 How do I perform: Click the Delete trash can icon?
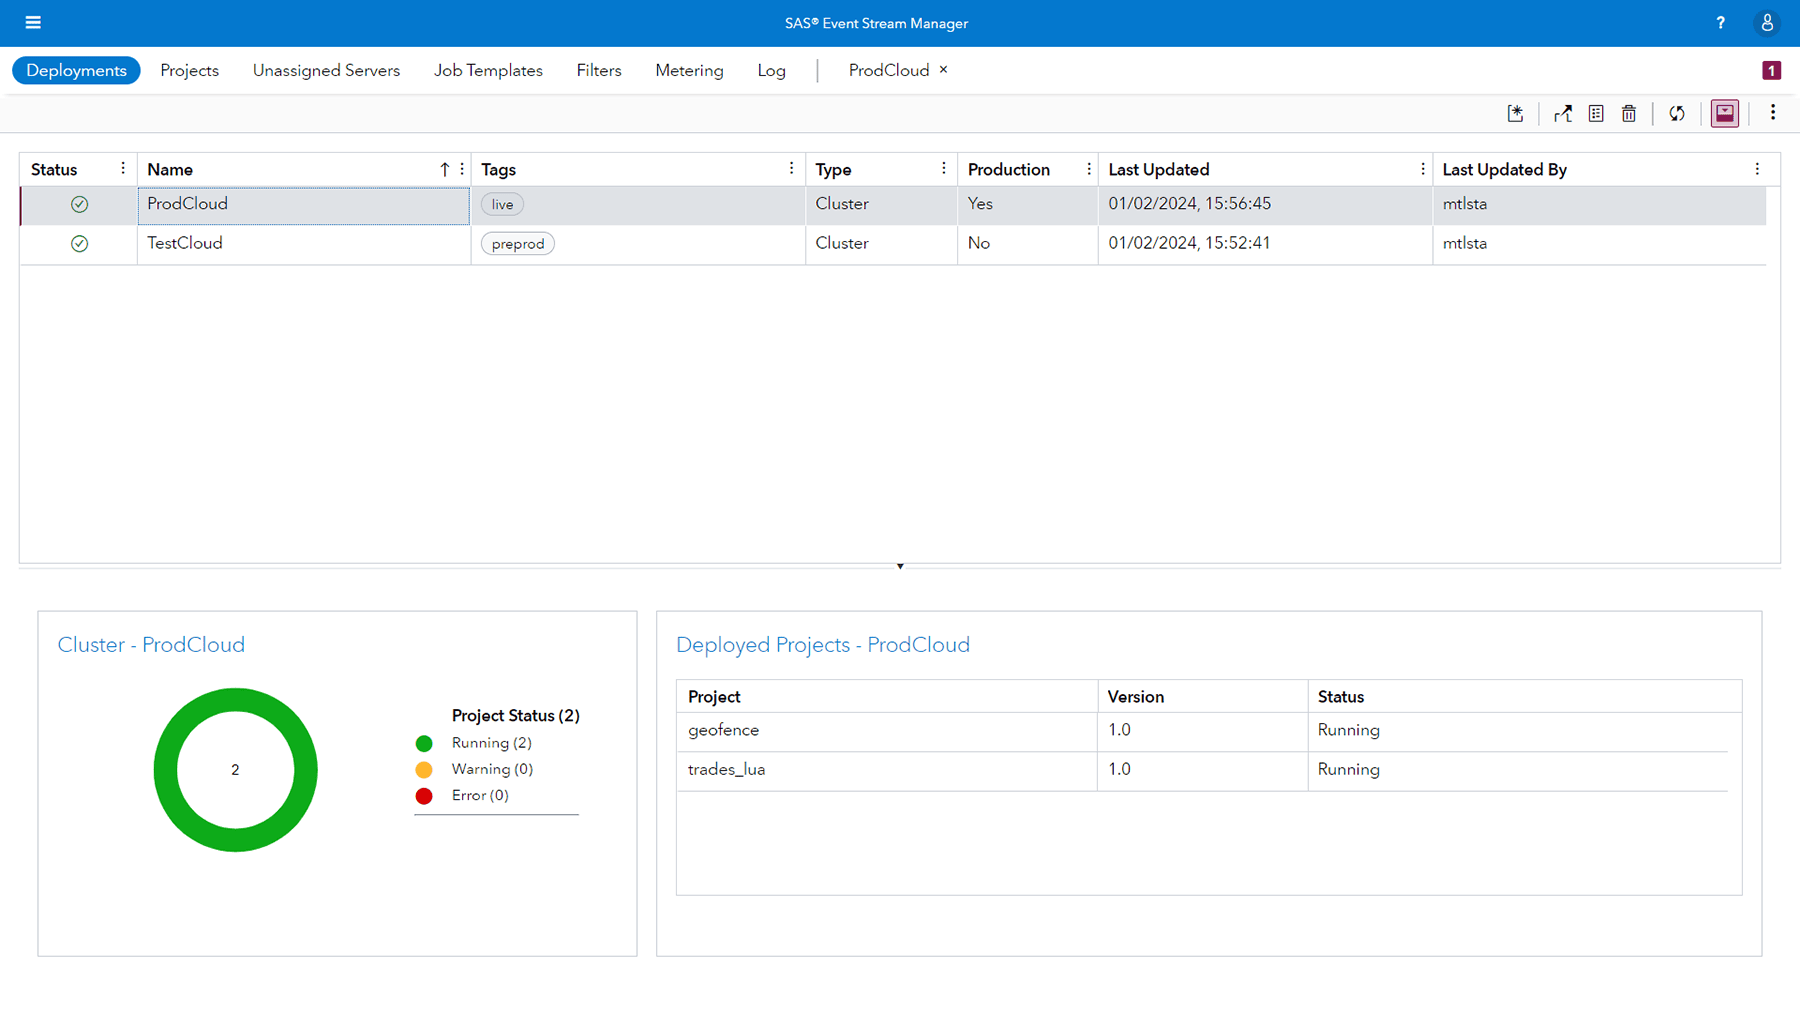[1629, 113]
